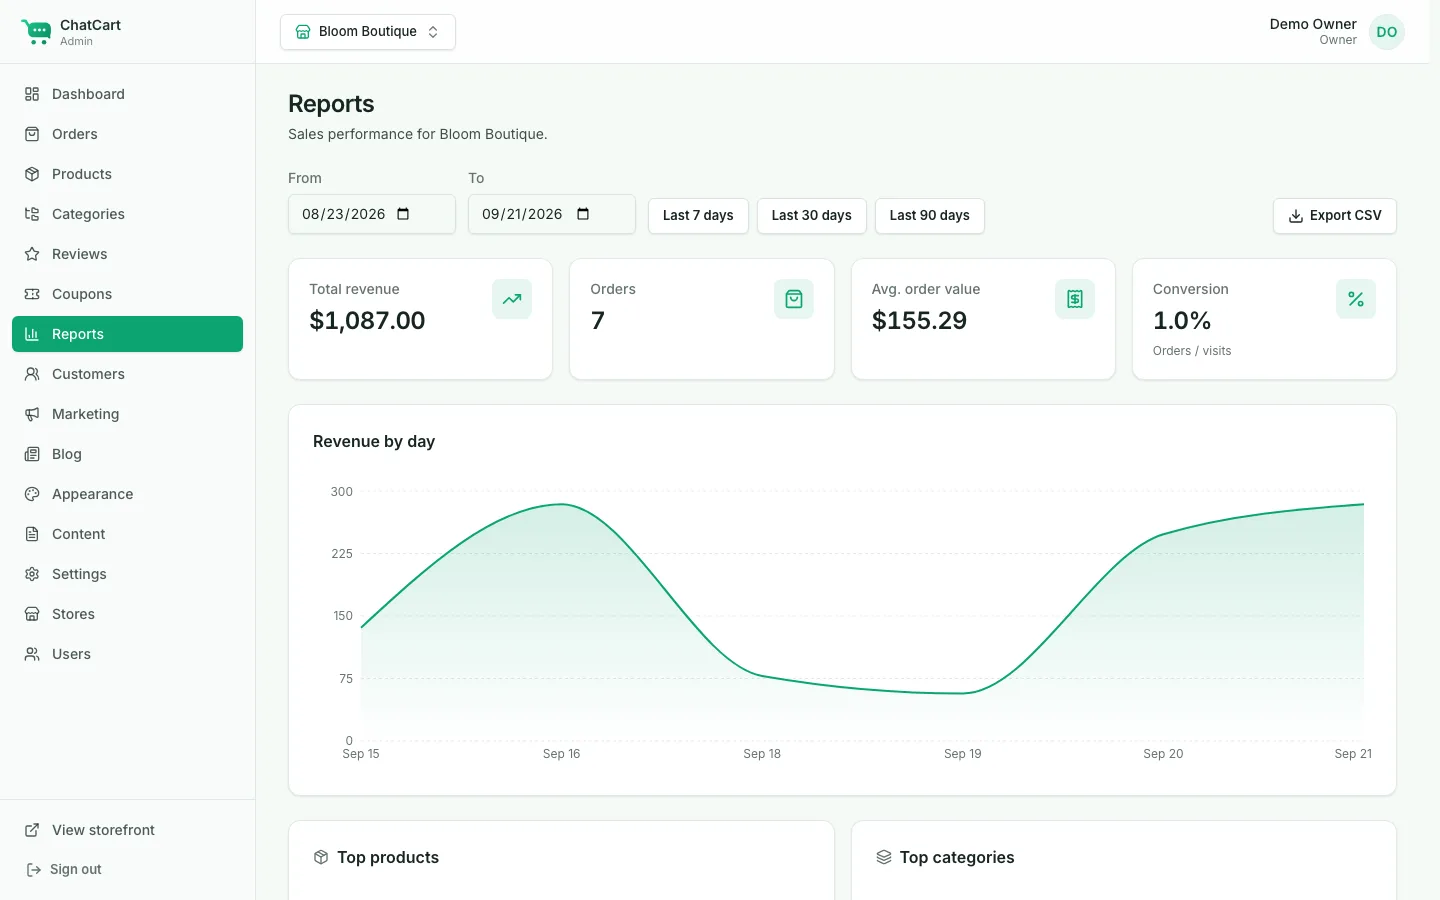This screenshot has width=1440, height=900.
Task: Sign out of the admin panel
Action: [64, 869]
